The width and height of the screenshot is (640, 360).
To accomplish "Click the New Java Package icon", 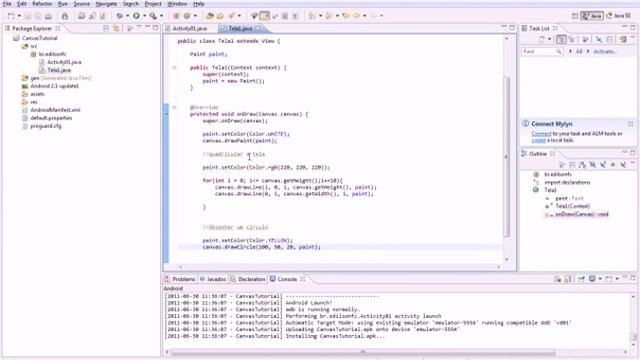I will 176,16.
